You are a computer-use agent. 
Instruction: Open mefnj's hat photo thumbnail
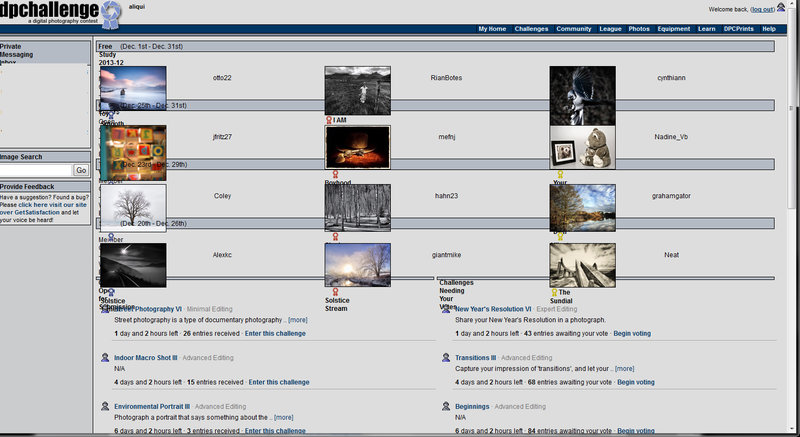[x=358, y=147]
